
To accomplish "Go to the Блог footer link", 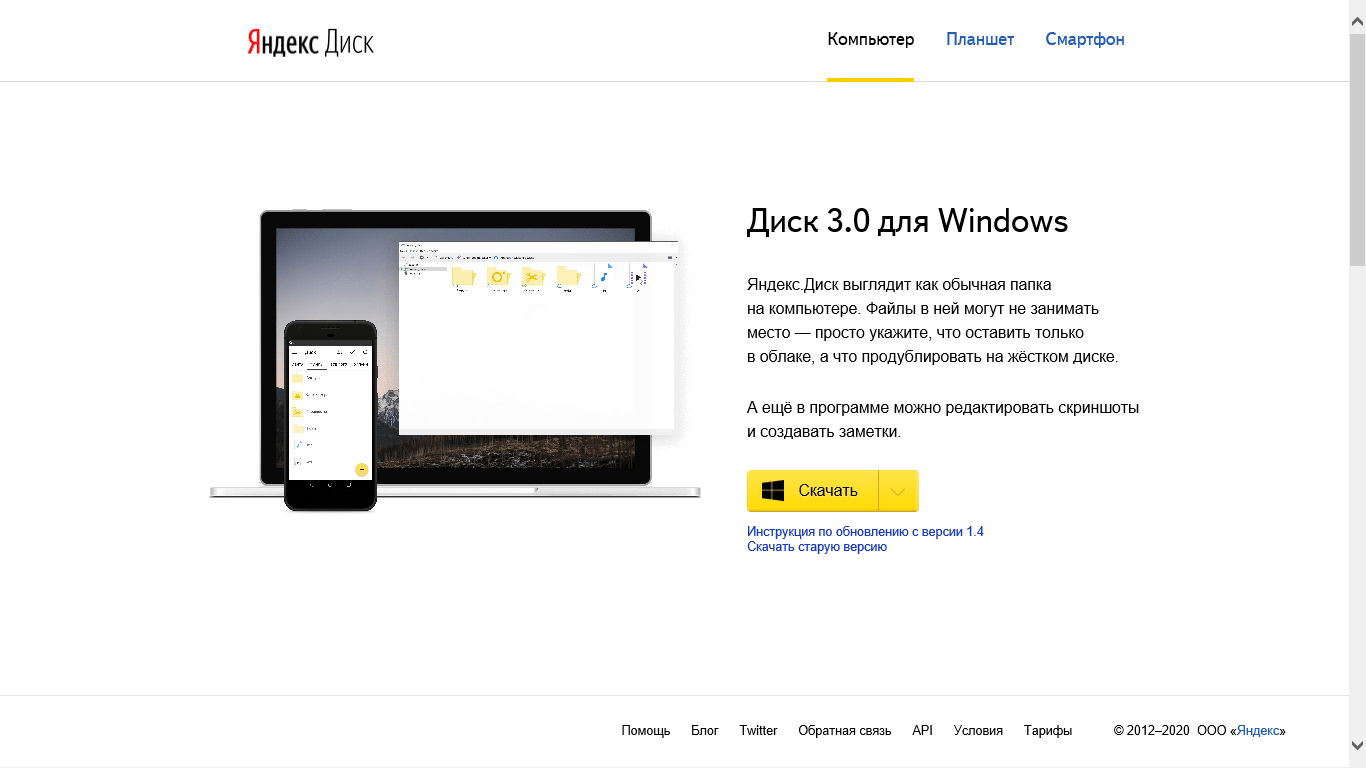I will point(705,731).
